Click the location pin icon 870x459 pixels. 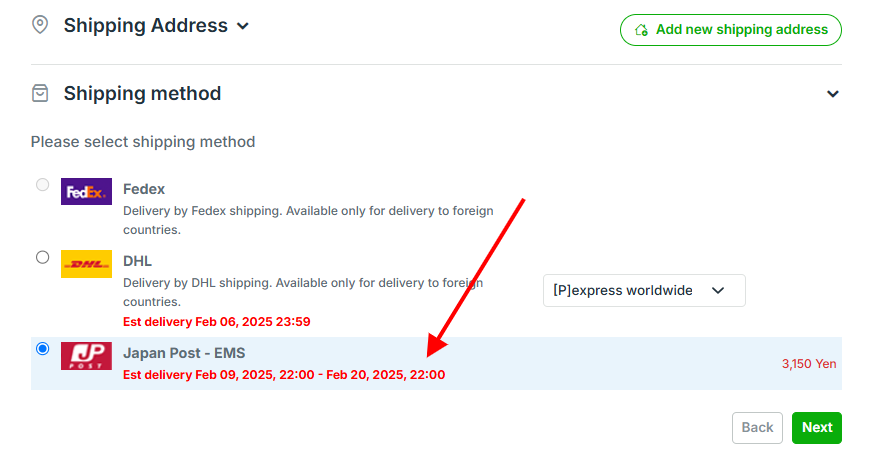[x=40, y=25]
